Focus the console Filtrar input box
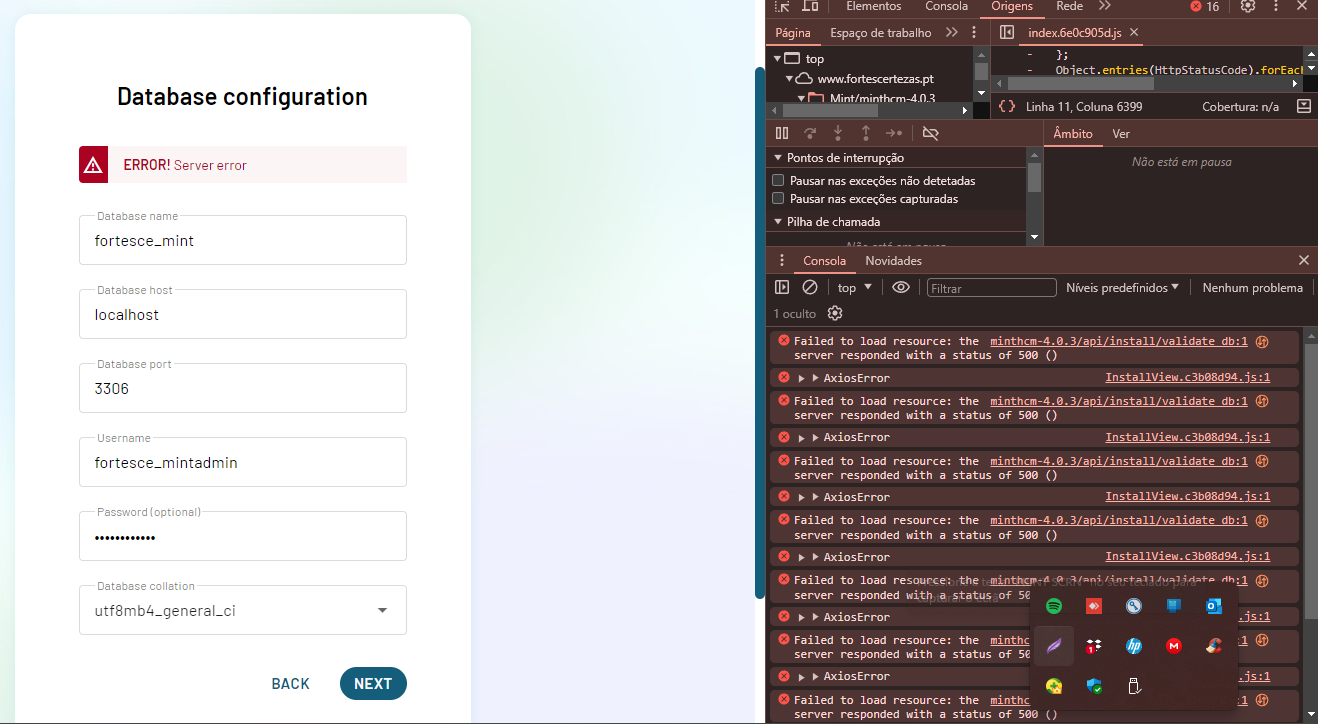The image size is (1318, 724). 991,288
